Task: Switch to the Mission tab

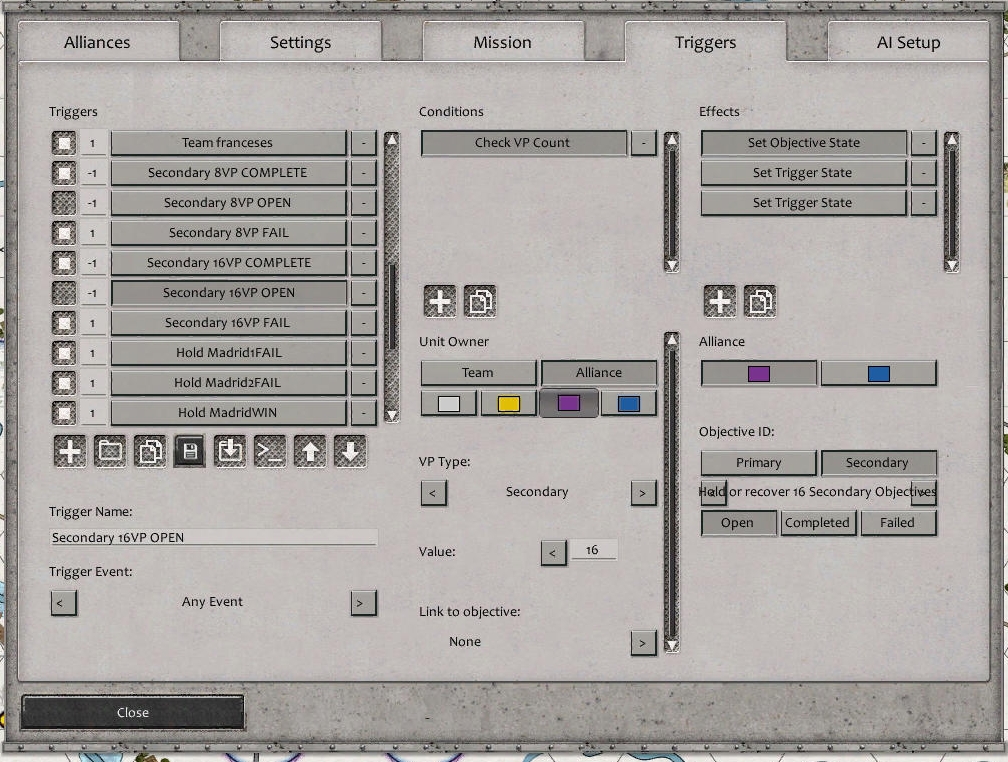Action: click(503, 42)
